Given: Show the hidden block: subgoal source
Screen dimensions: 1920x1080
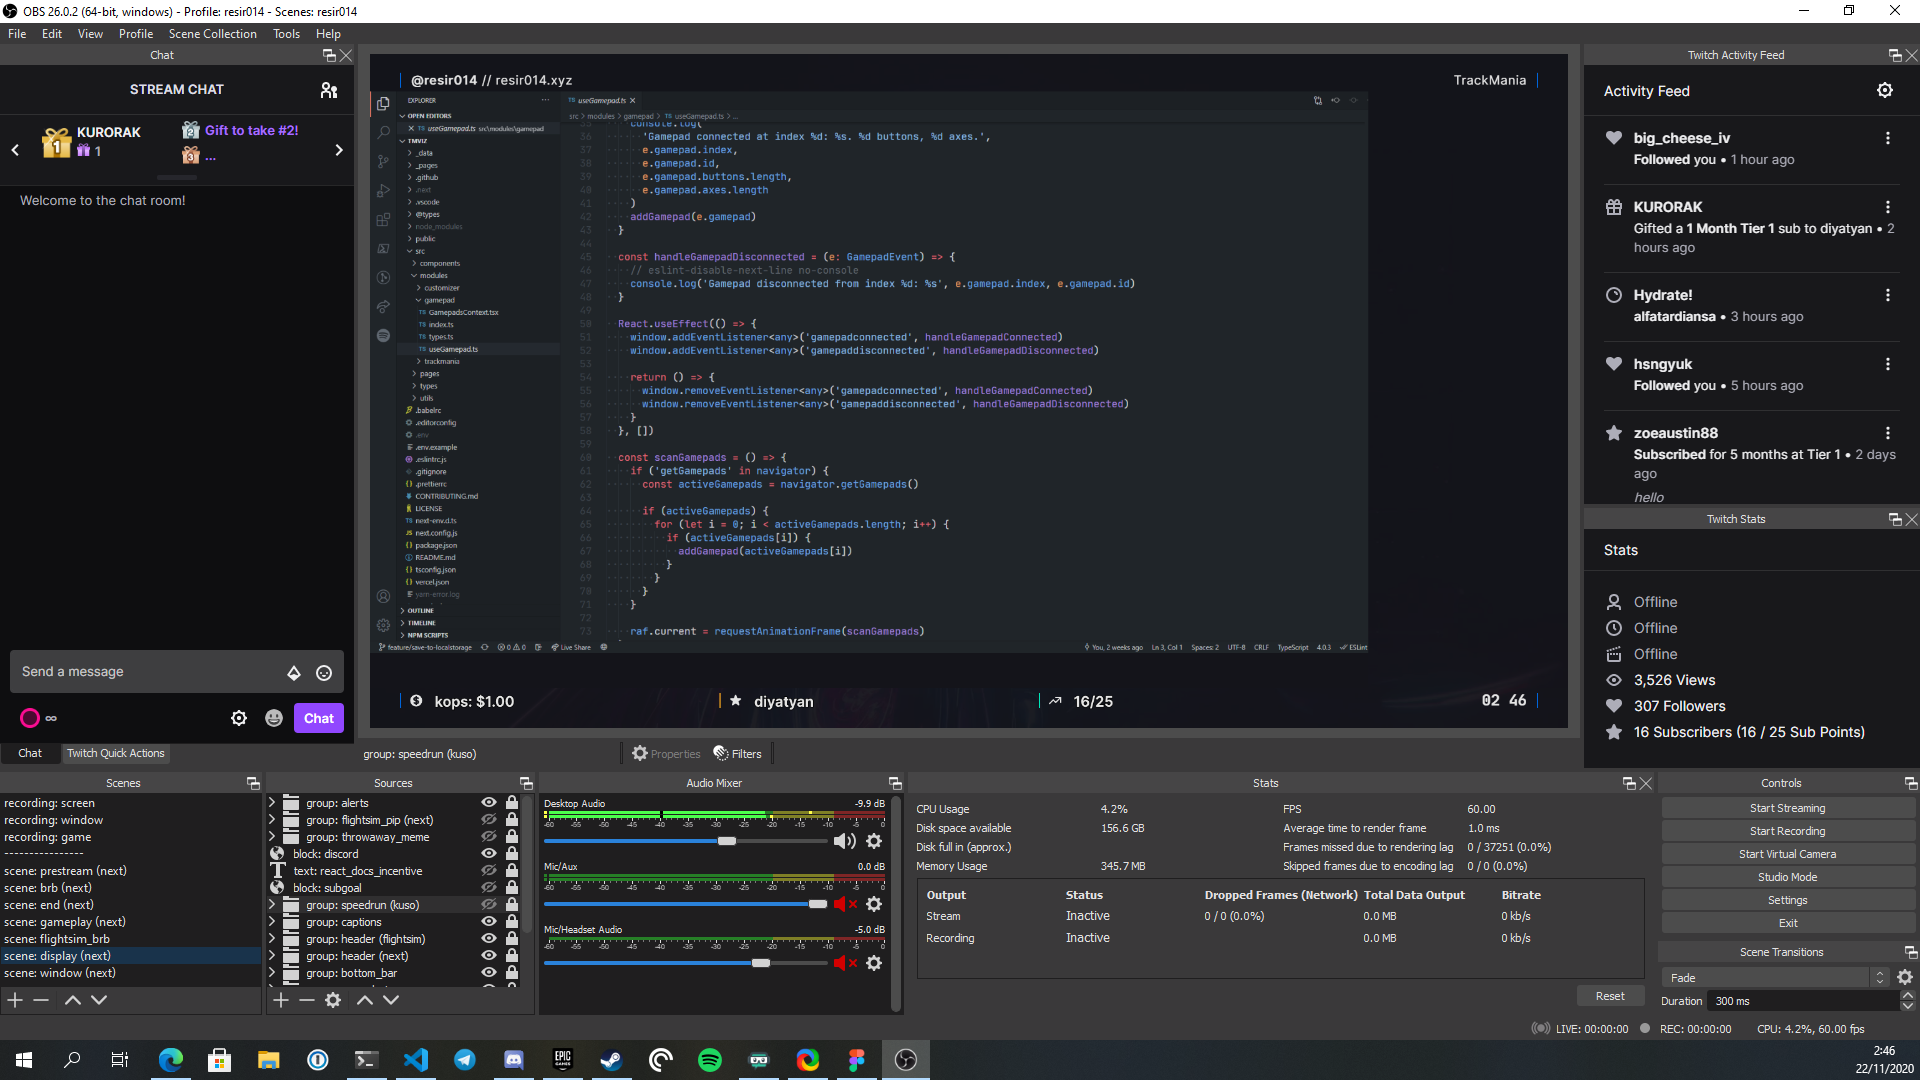Looking at the screenshot, I should click(489, 888).
